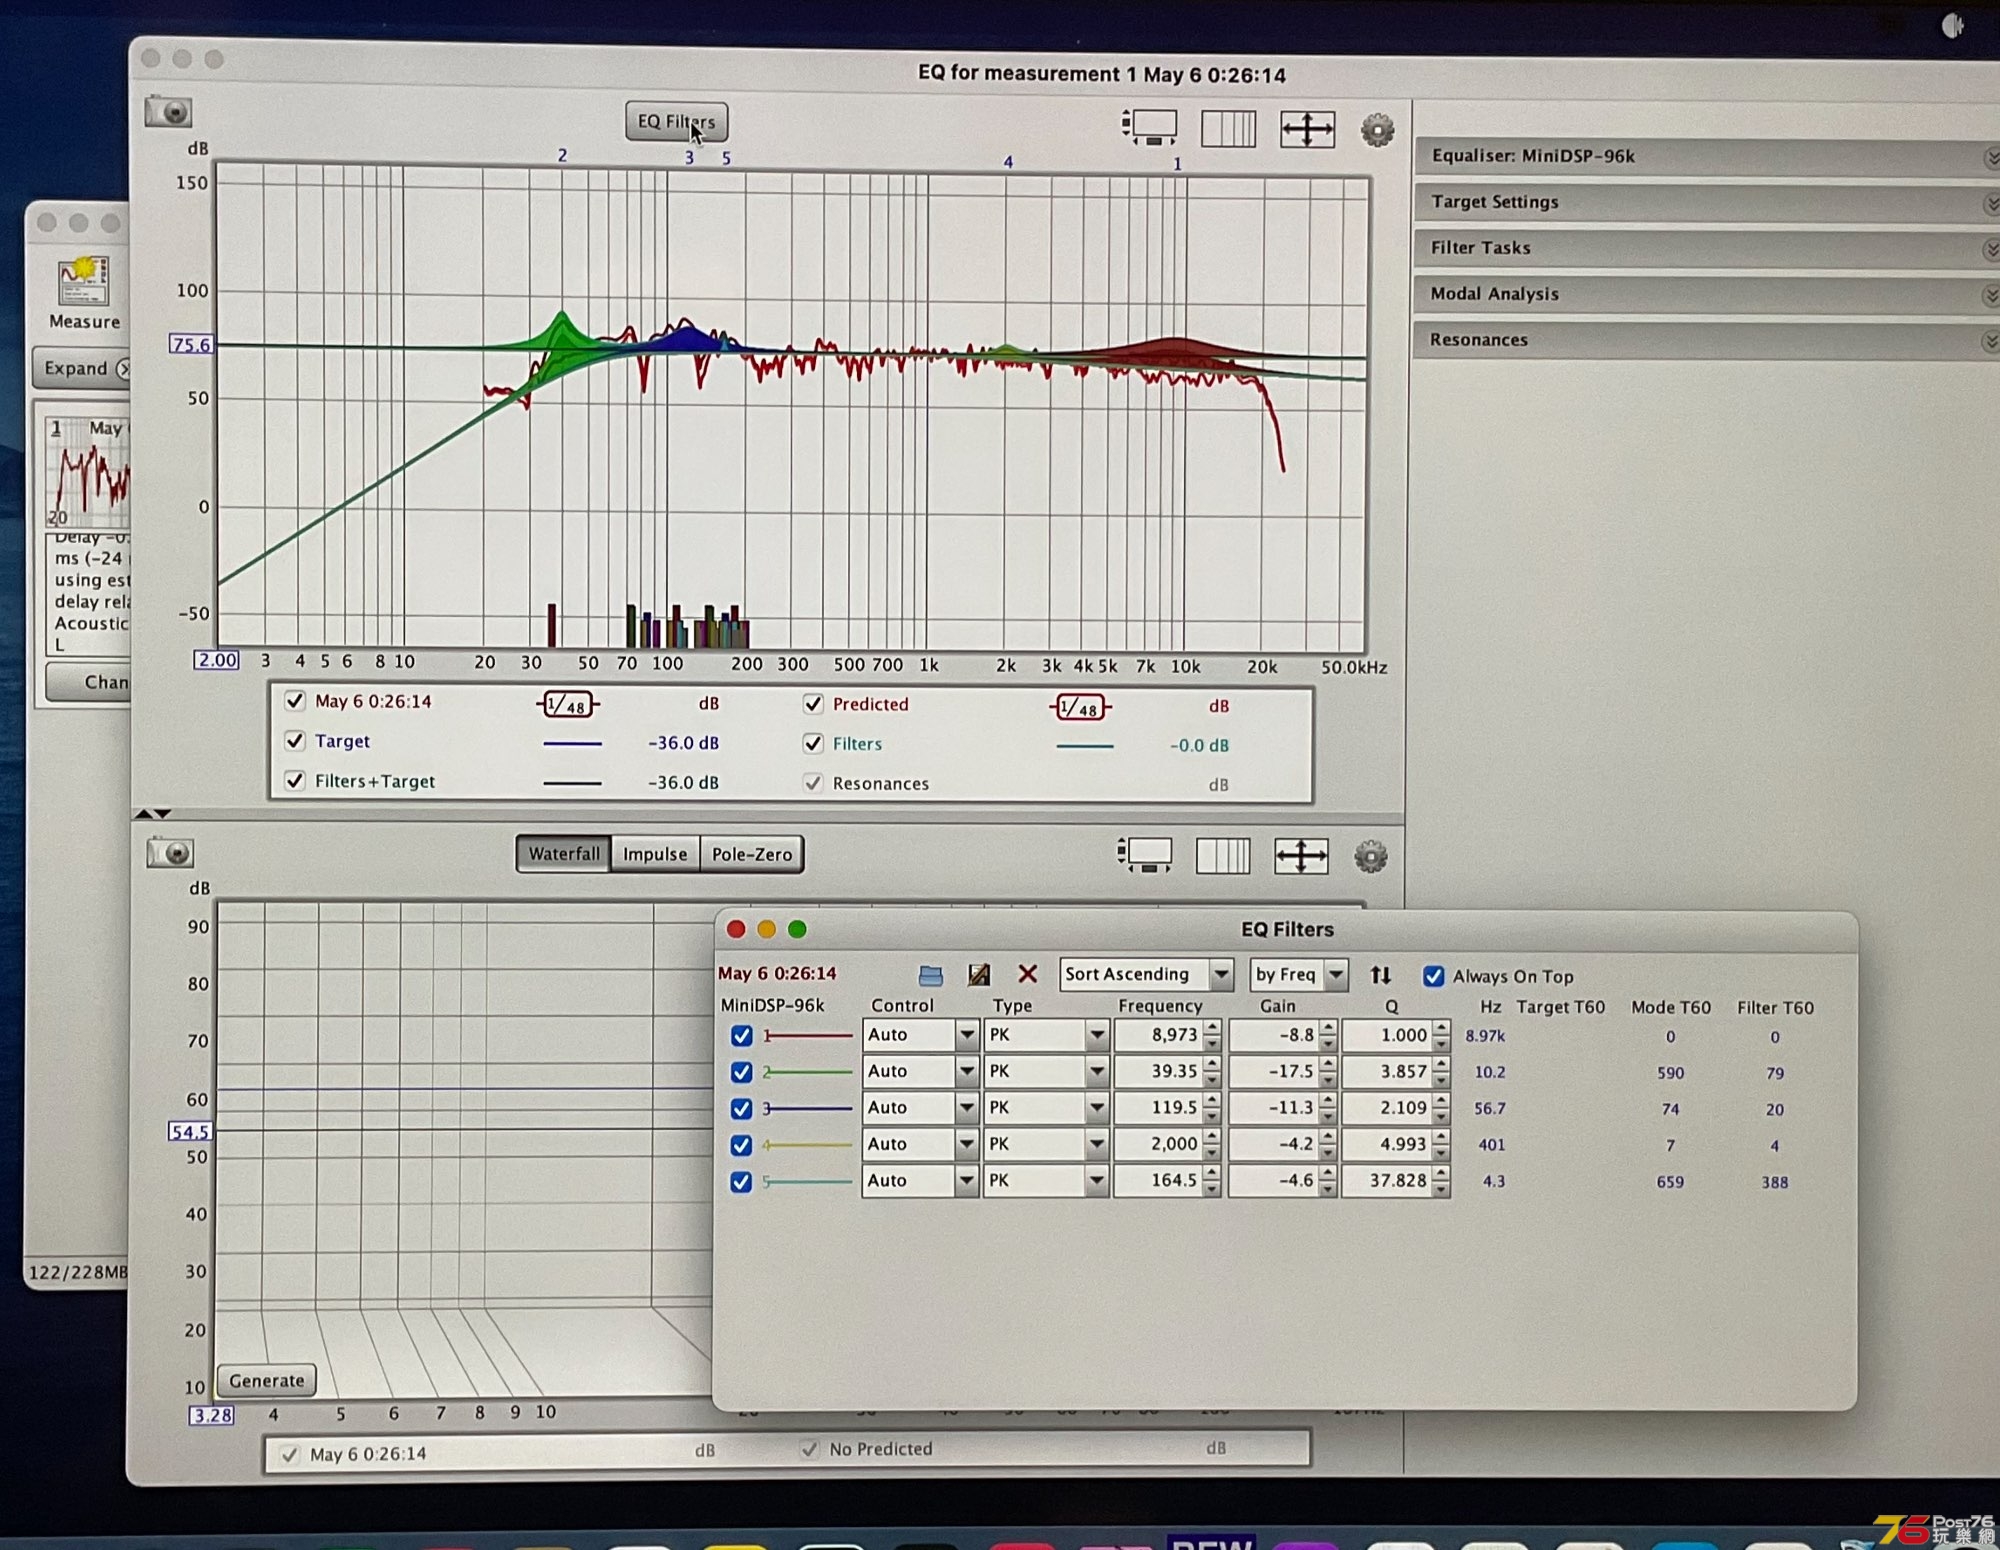
Task: Open EQ graph controls gear icon
Action: click(1377, 130)
